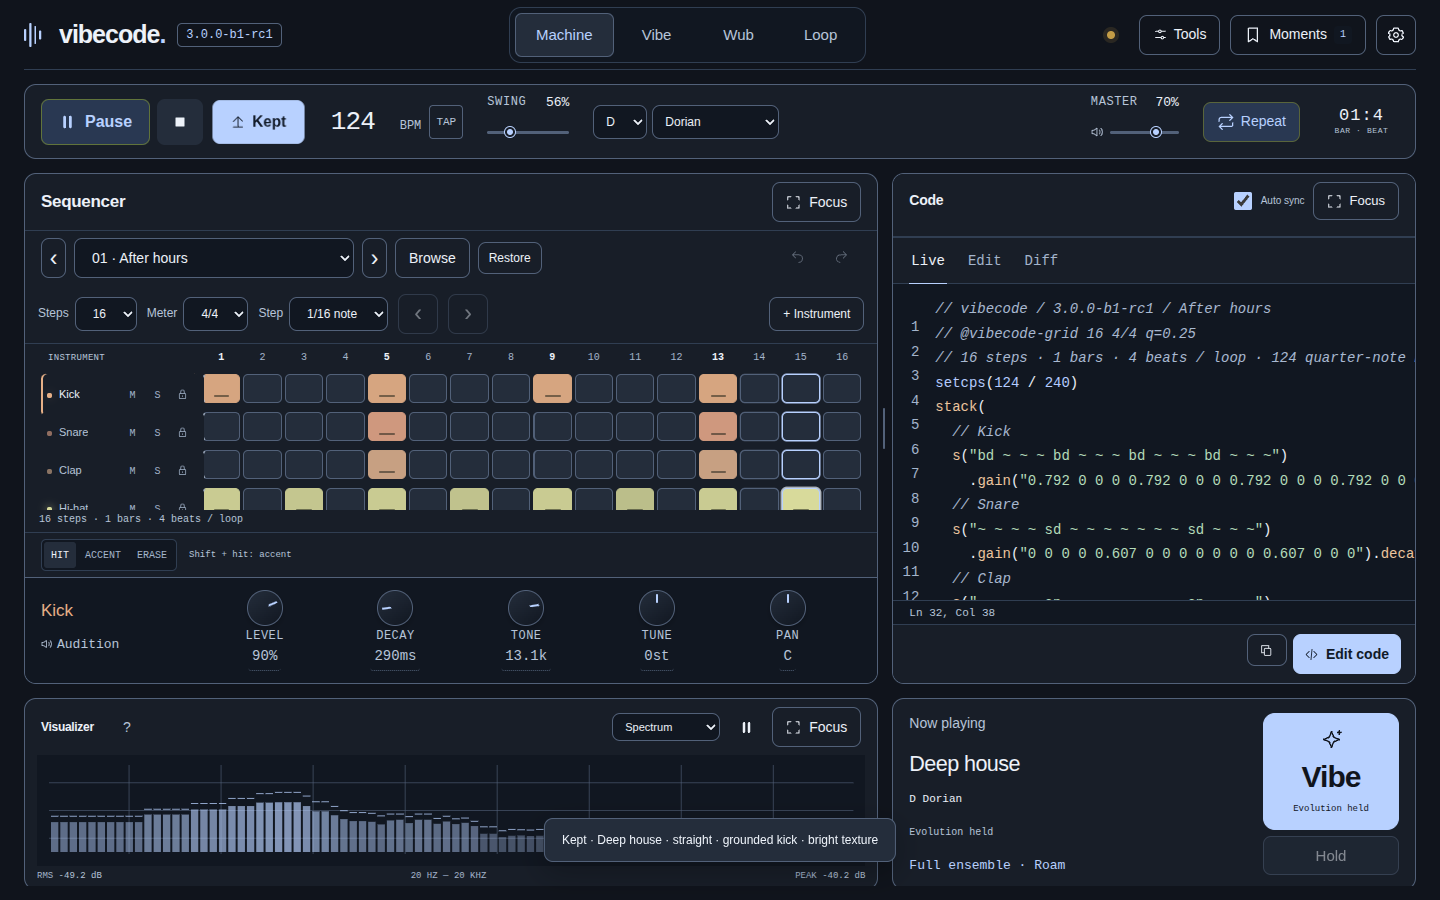Click the master volume speaker icon
Viewport: 1440px width, 900px height.
tap(1097, 132)
